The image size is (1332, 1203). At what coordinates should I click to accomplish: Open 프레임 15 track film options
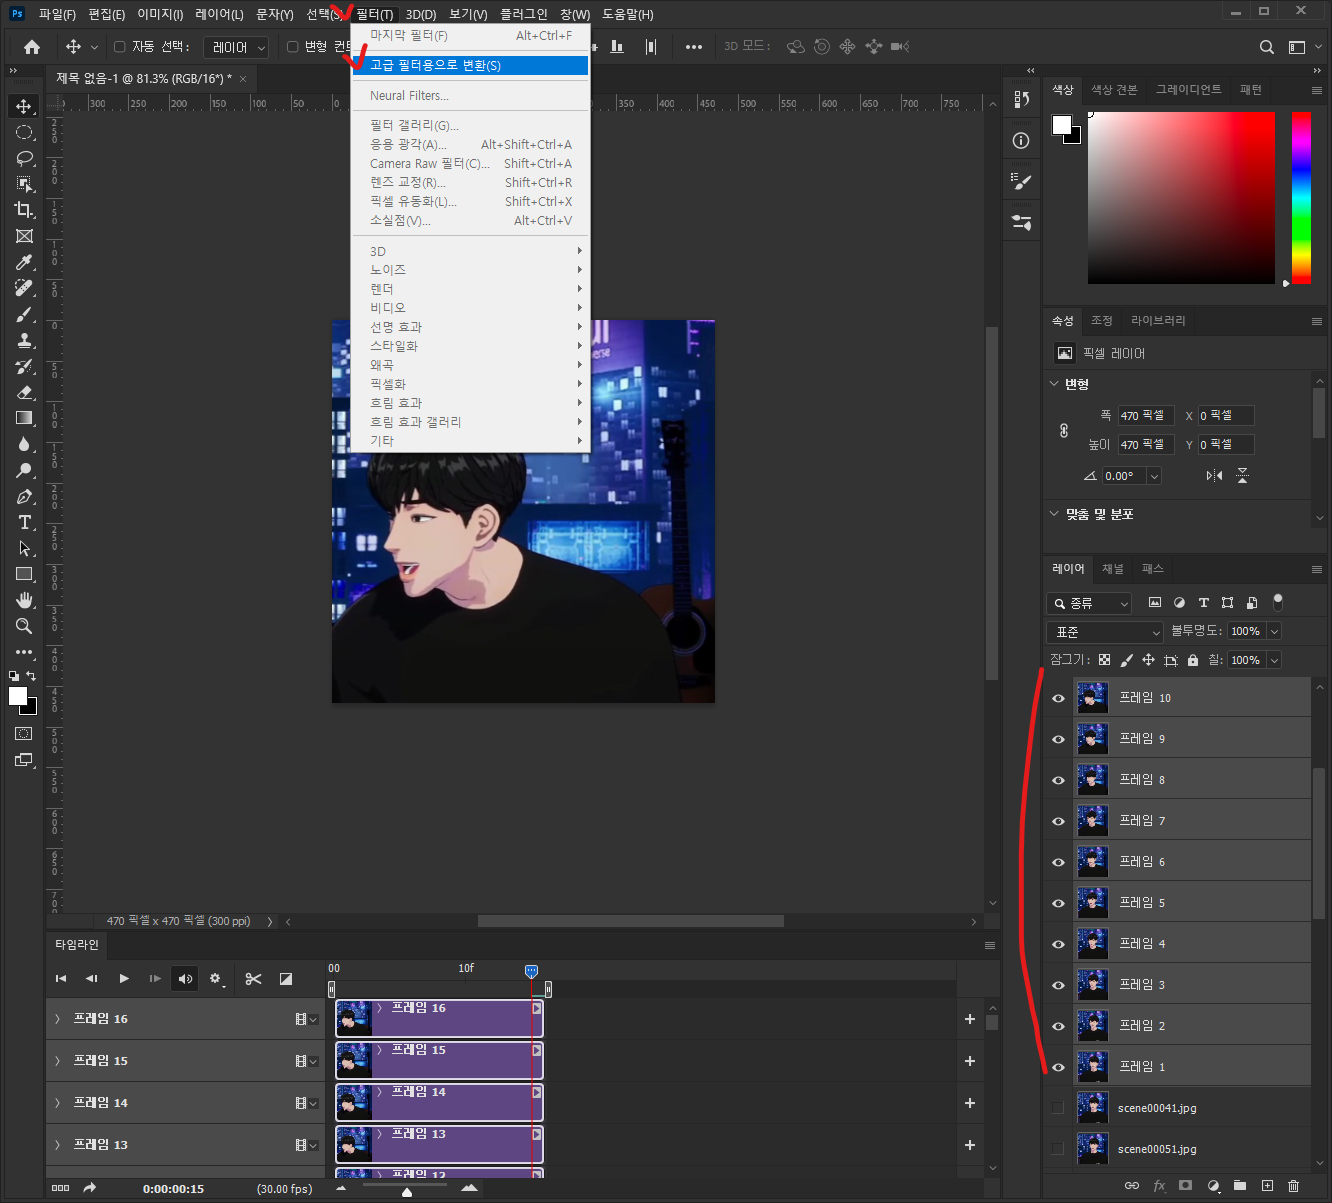point(306,1061)
